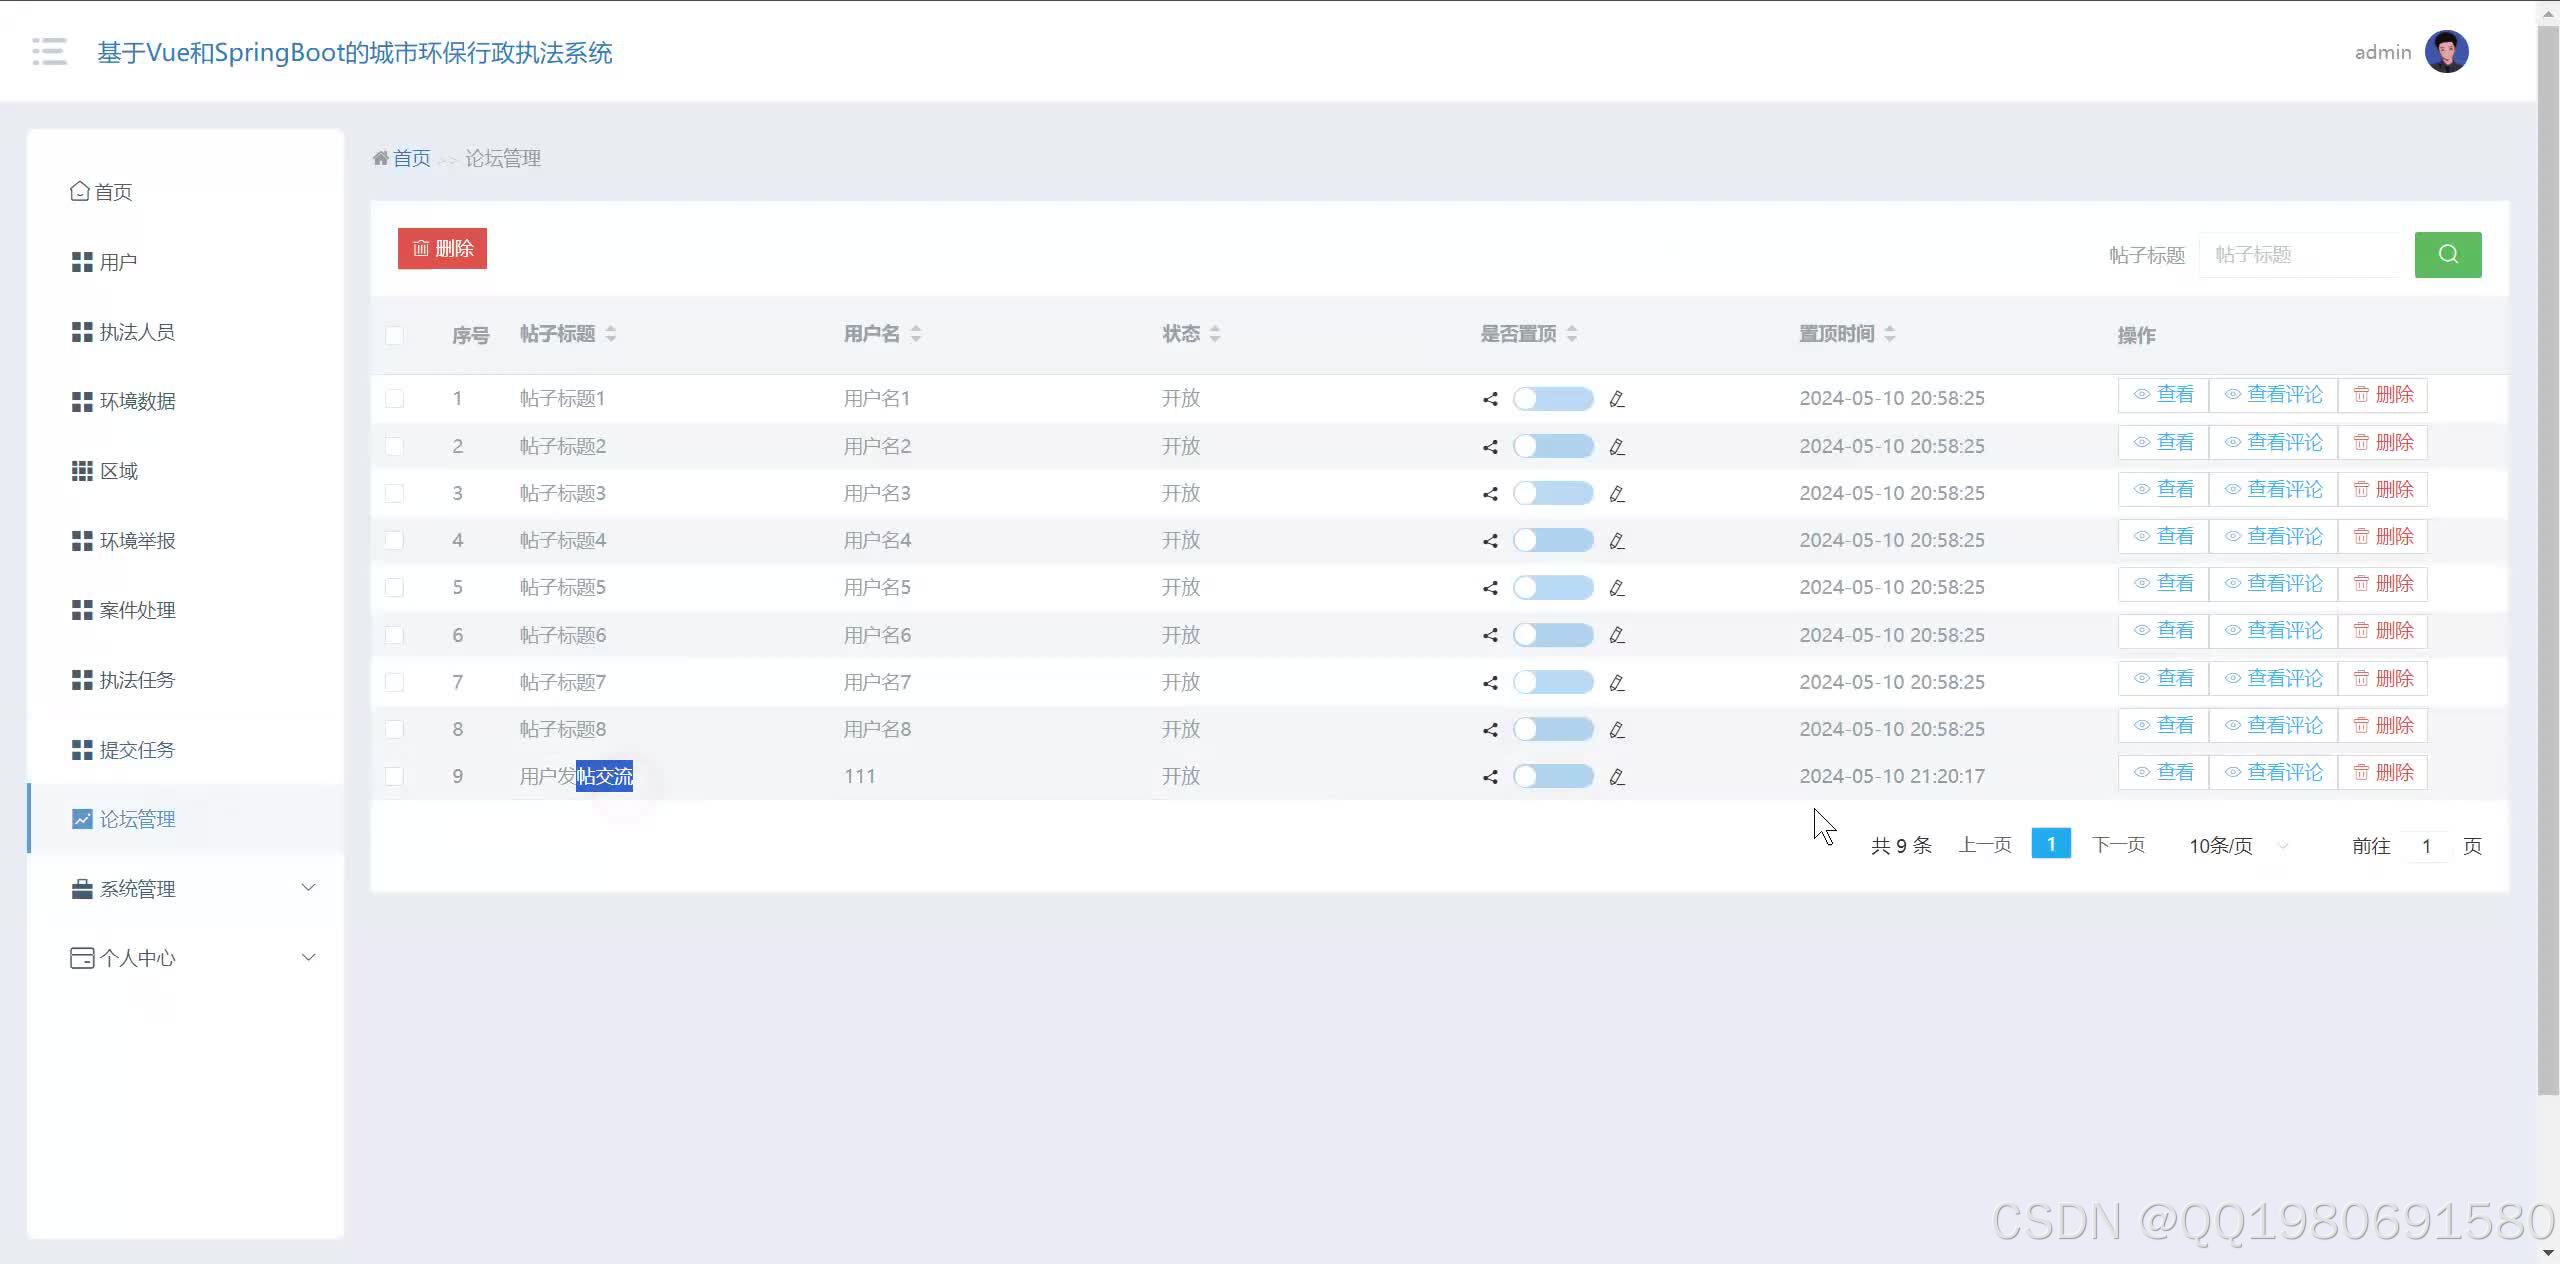Click the admin avatar picture

tap(2446, 52)
